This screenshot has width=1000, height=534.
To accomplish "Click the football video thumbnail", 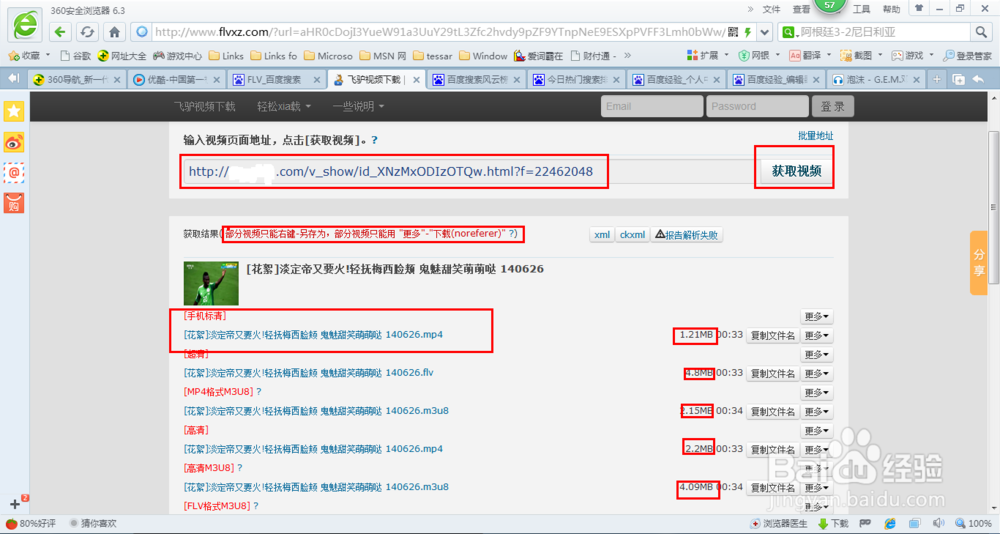I will coord(211,283).
